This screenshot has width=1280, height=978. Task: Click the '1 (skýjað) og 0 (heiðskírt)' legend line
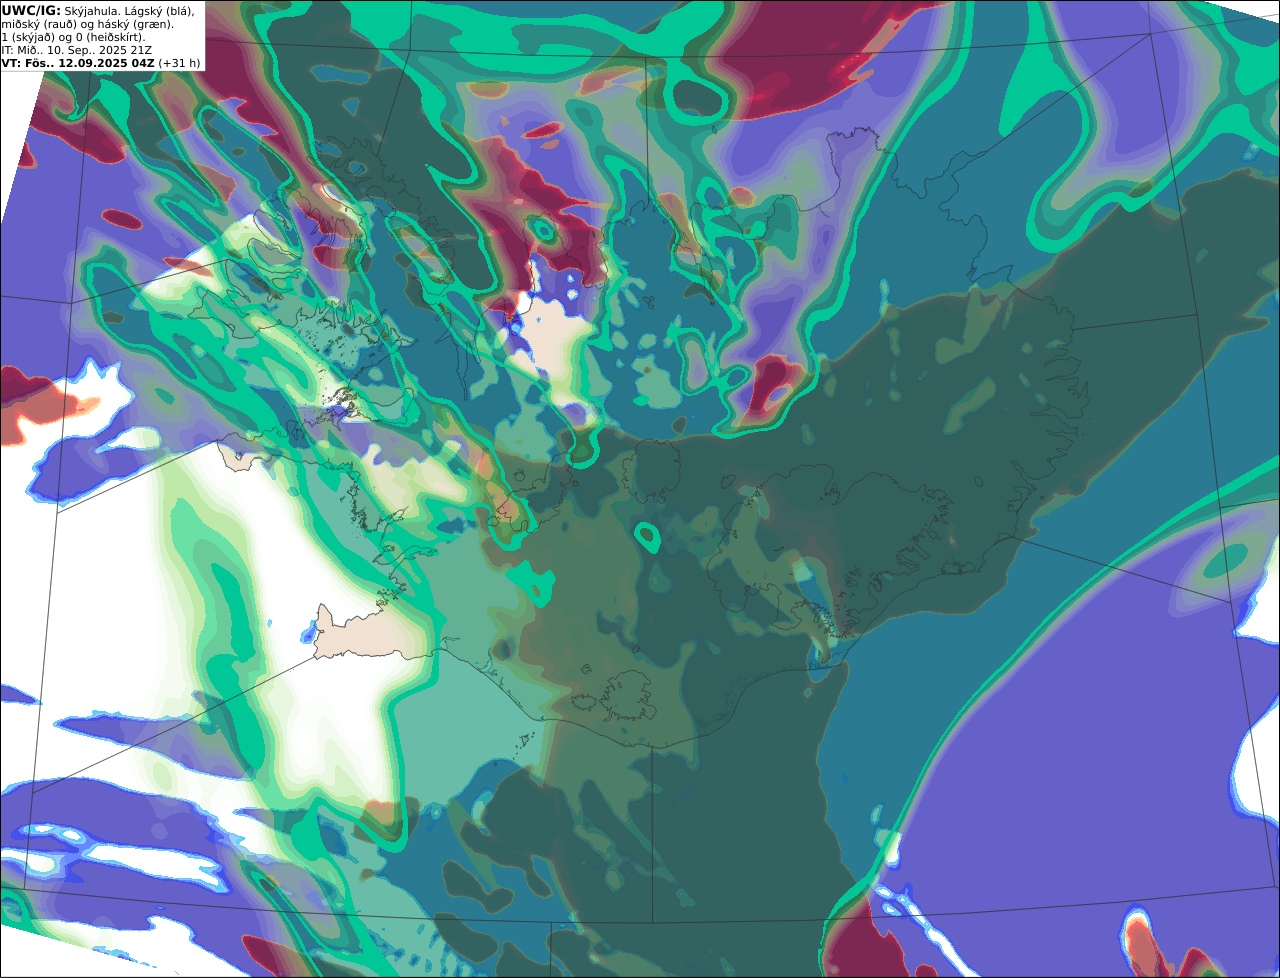tap(73, 37)
